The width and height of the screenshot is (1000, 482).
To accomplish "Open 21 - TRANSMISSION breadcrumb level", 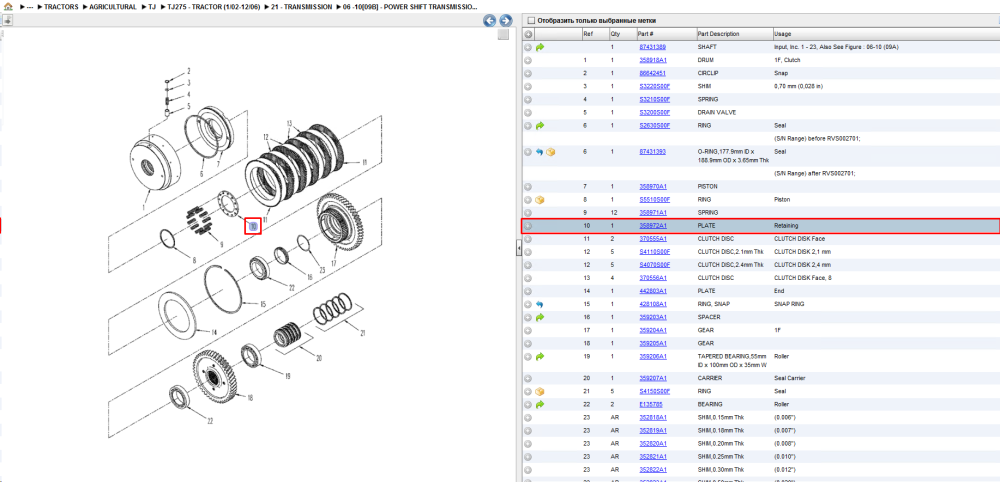I will click(x=301, y=6).
